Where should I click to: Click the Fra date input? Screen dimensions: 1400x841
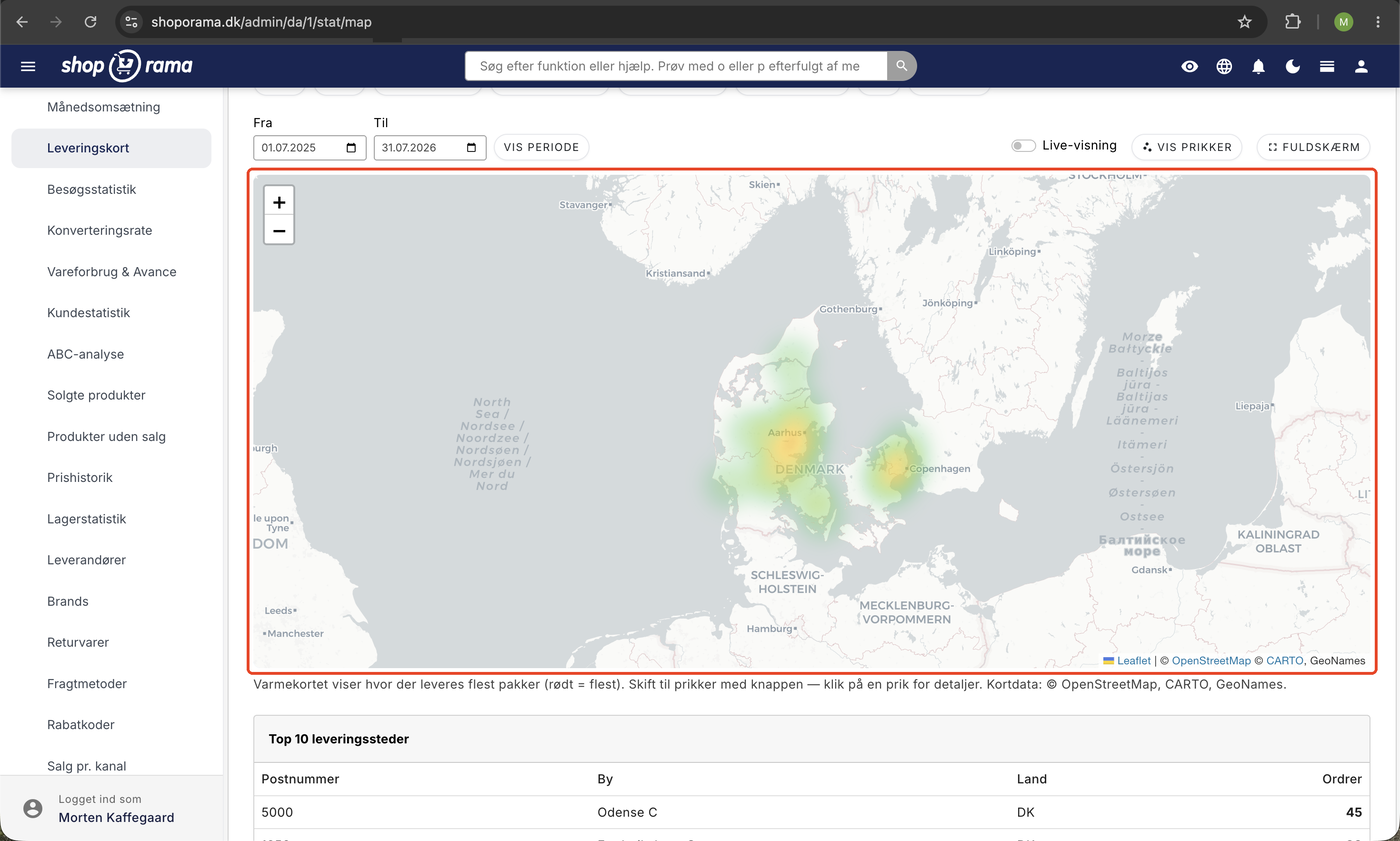click(309, 148)
